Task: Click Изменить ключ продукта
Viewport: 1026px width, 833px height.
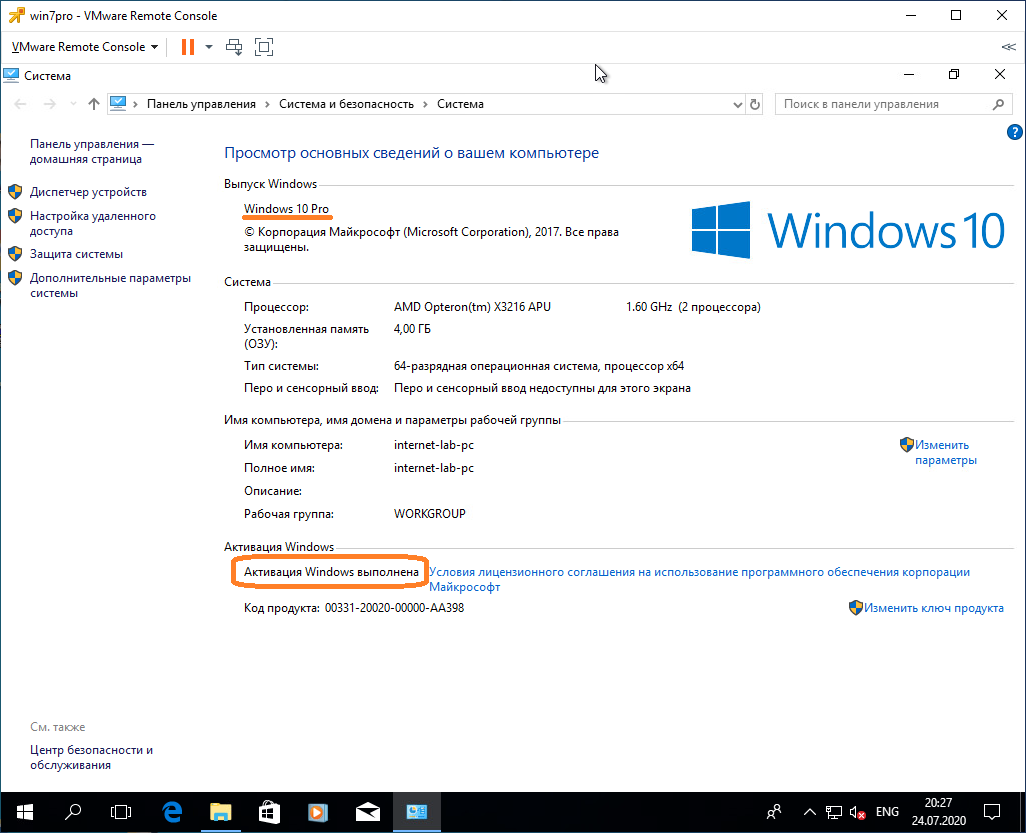Action: click(933, 608)
